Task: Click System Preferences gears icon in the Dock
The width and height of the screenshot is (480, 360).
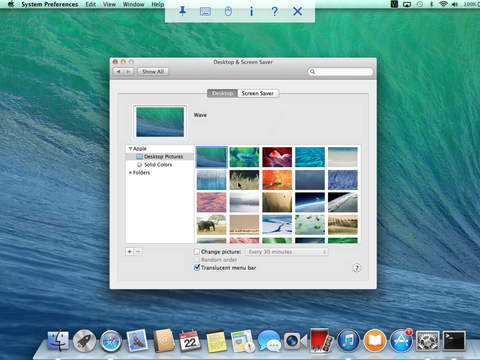Action: (x=427, y=341)
